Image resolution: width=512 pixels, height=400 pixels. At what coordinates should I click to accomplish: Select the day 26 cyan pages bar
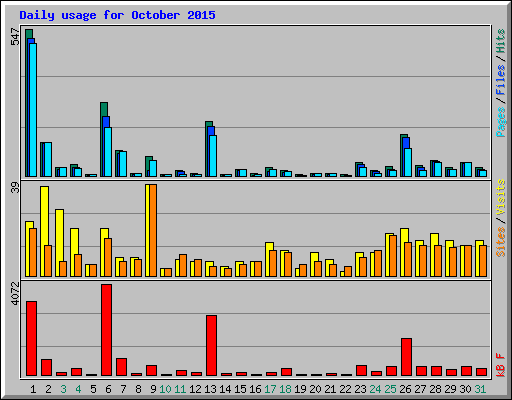coord(408,162)
